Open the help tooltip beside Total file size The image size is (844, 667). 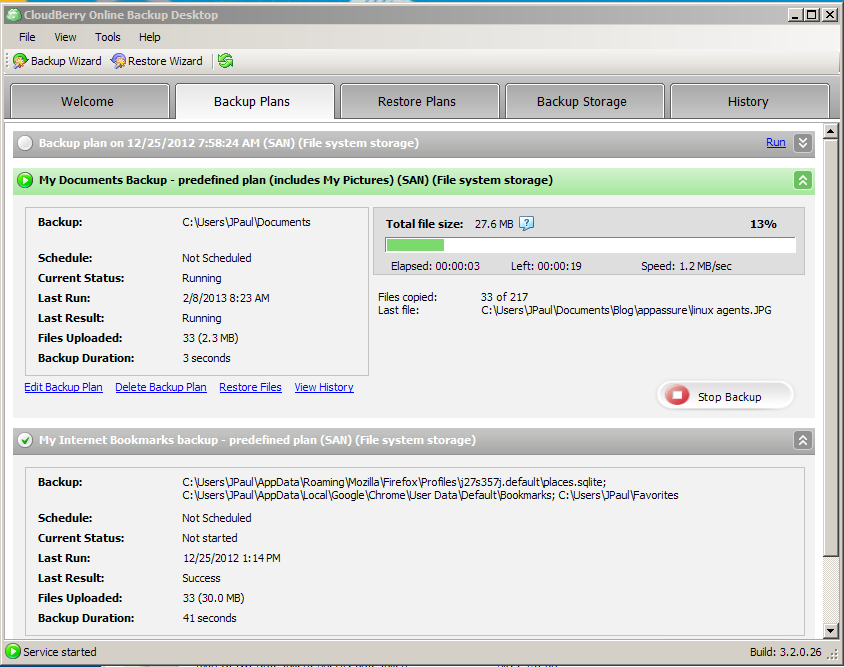(x=526, y=223)
